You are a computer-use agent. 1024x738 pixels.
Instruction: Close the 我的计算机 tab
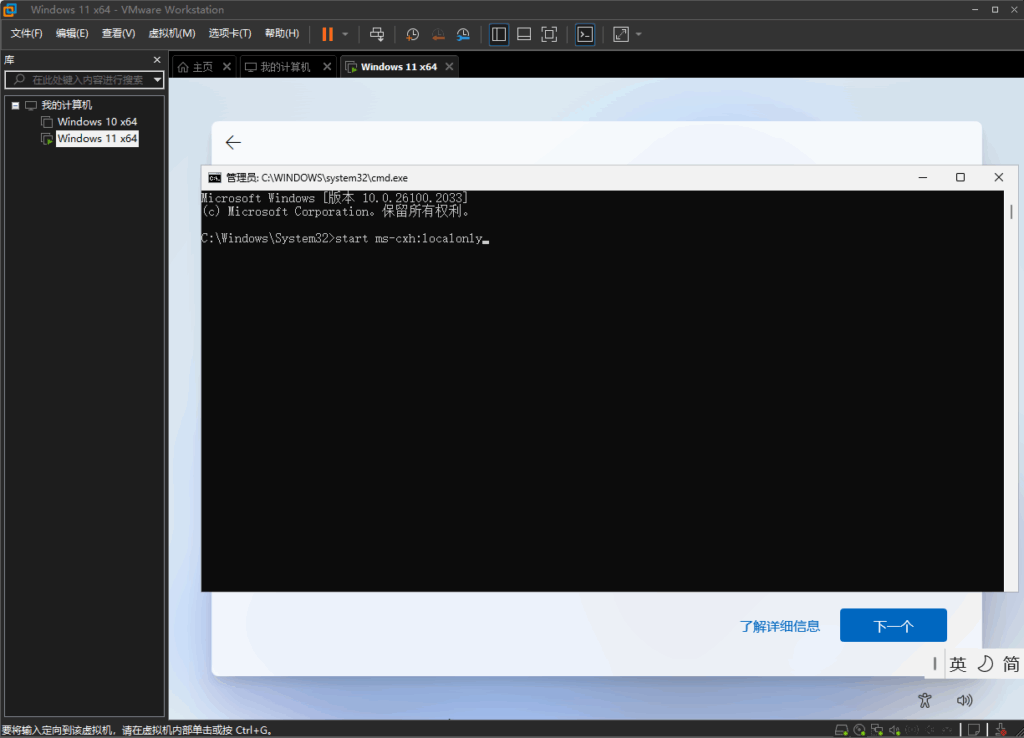[327, 67]
